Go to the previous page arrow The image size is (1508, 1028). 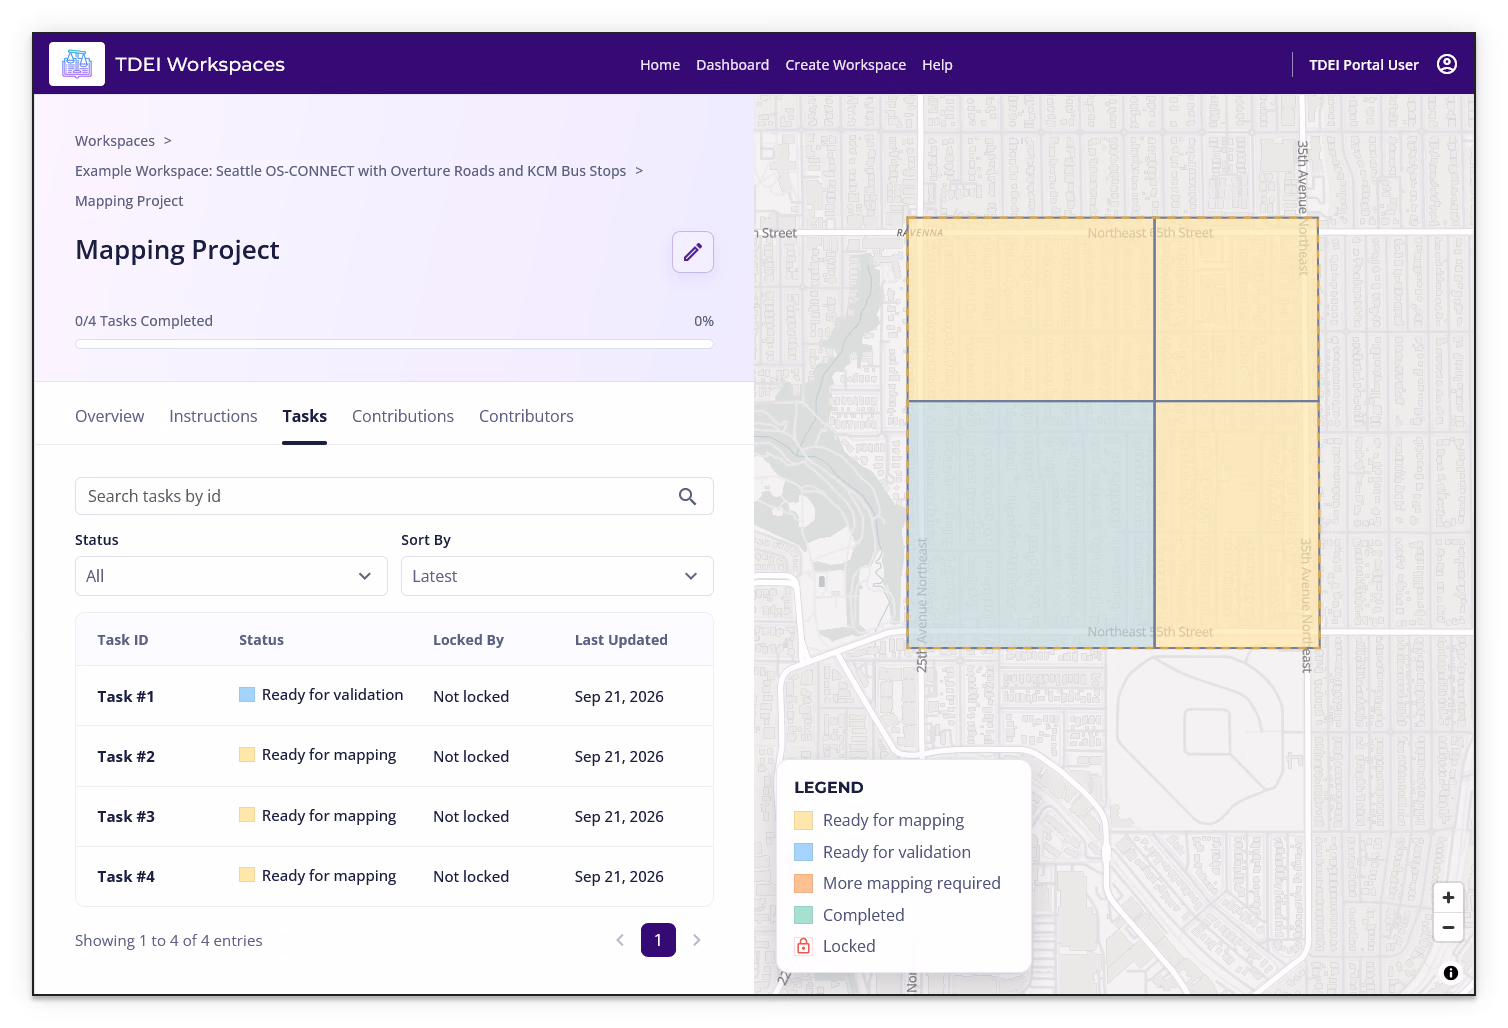620,940
